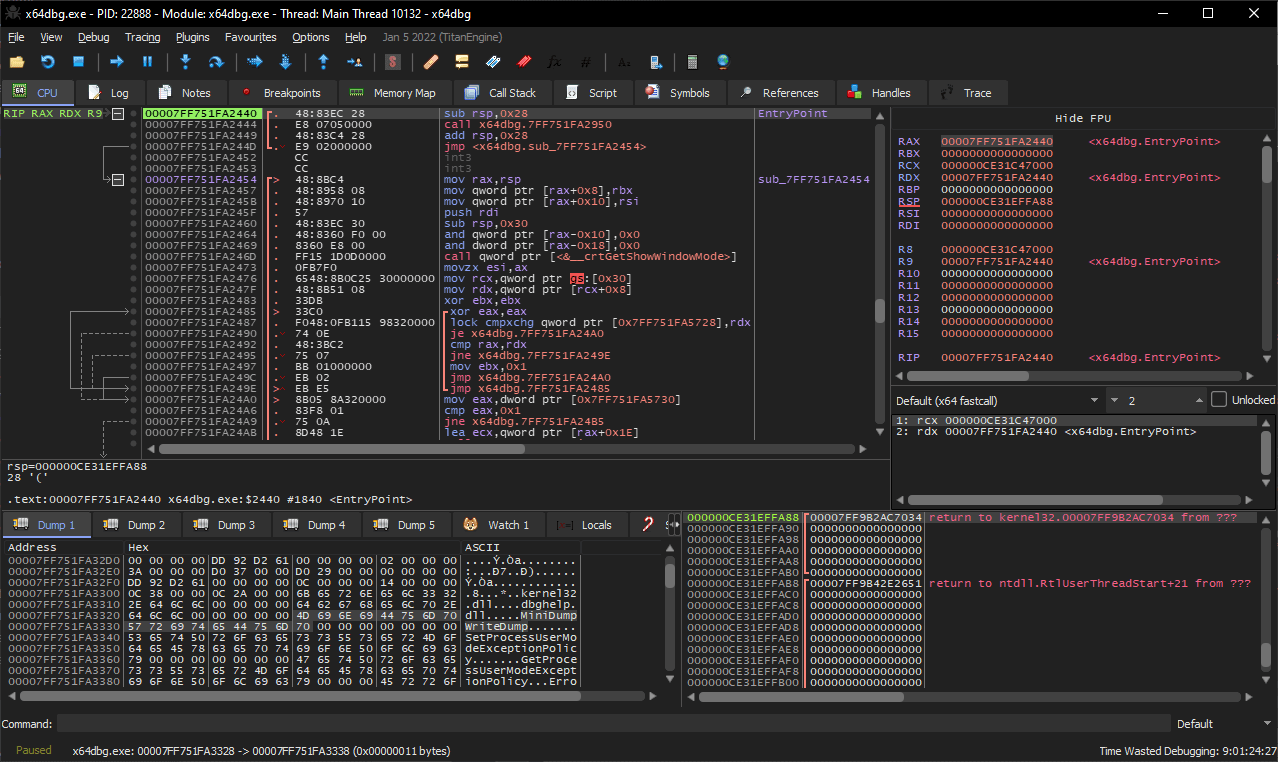This screenshot has width=1278, height=762.
Task: Open the Plugins menu
Action: (192, 37)
